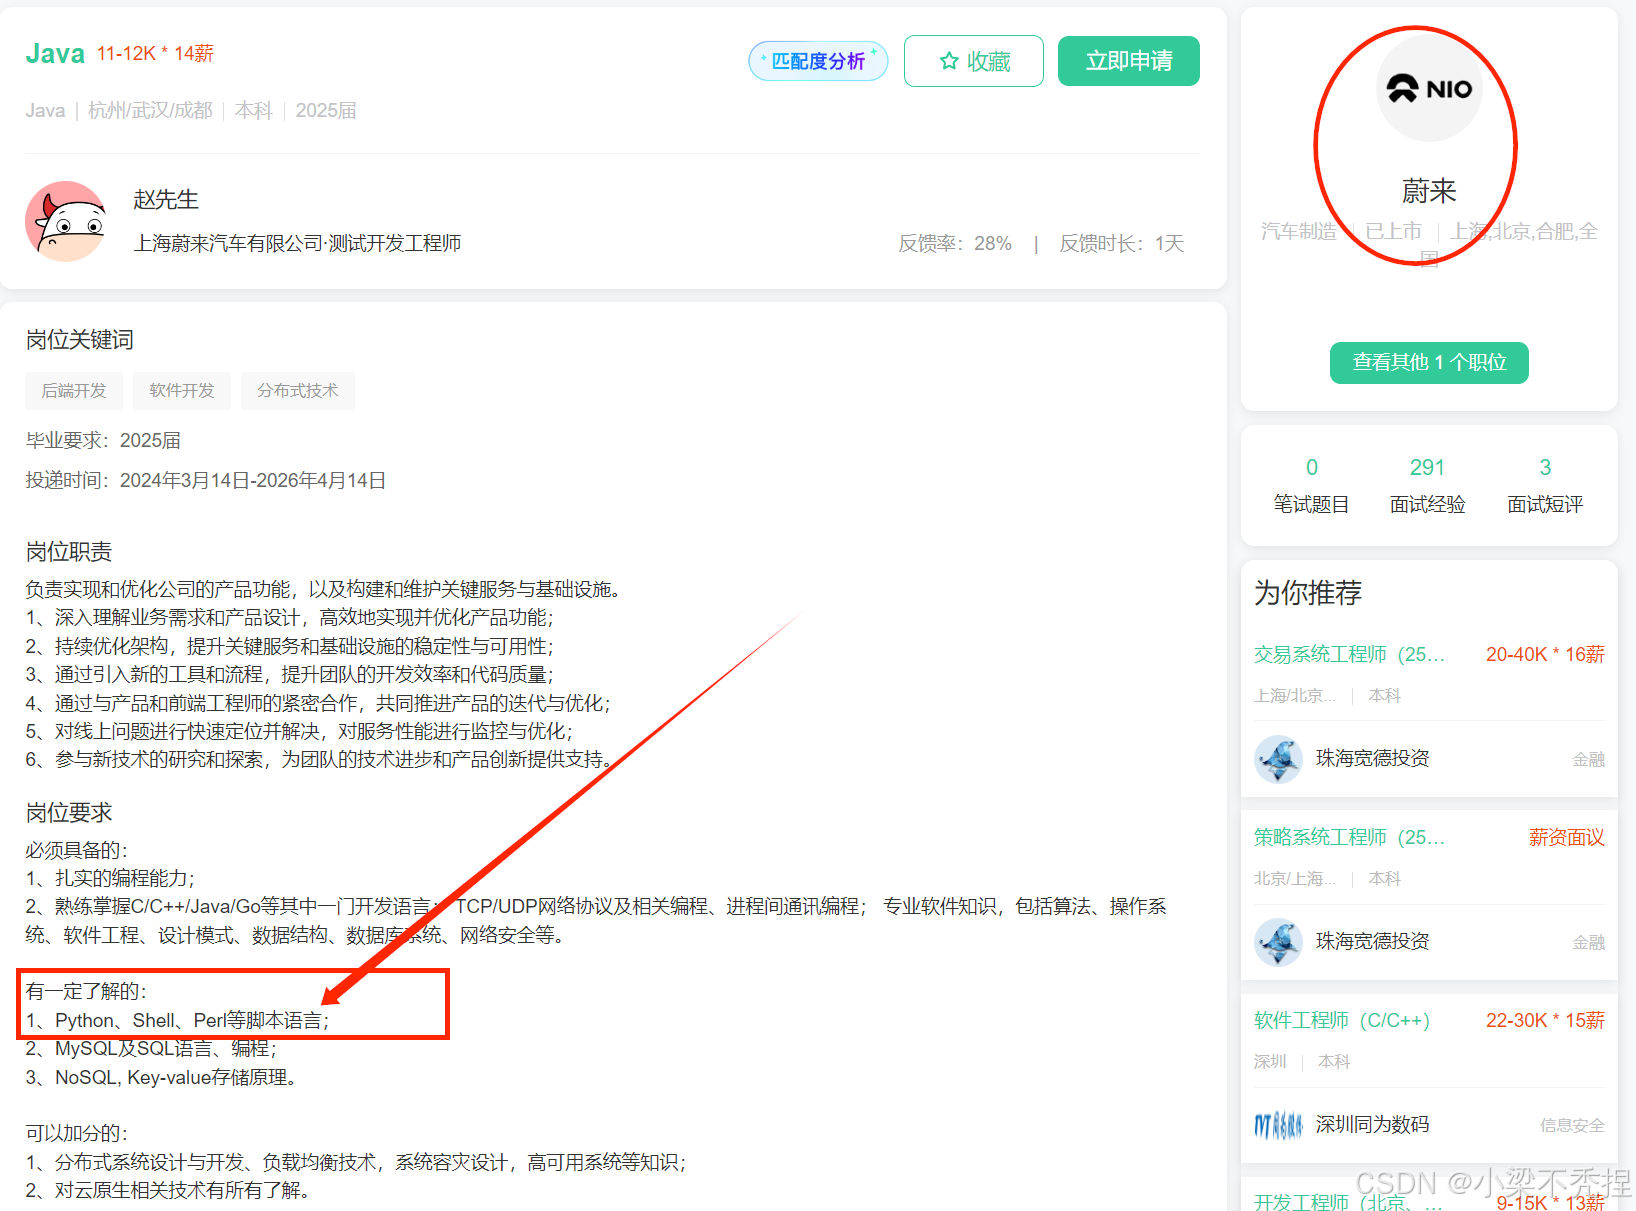Click the 薪资面议 salary label

1567,838
